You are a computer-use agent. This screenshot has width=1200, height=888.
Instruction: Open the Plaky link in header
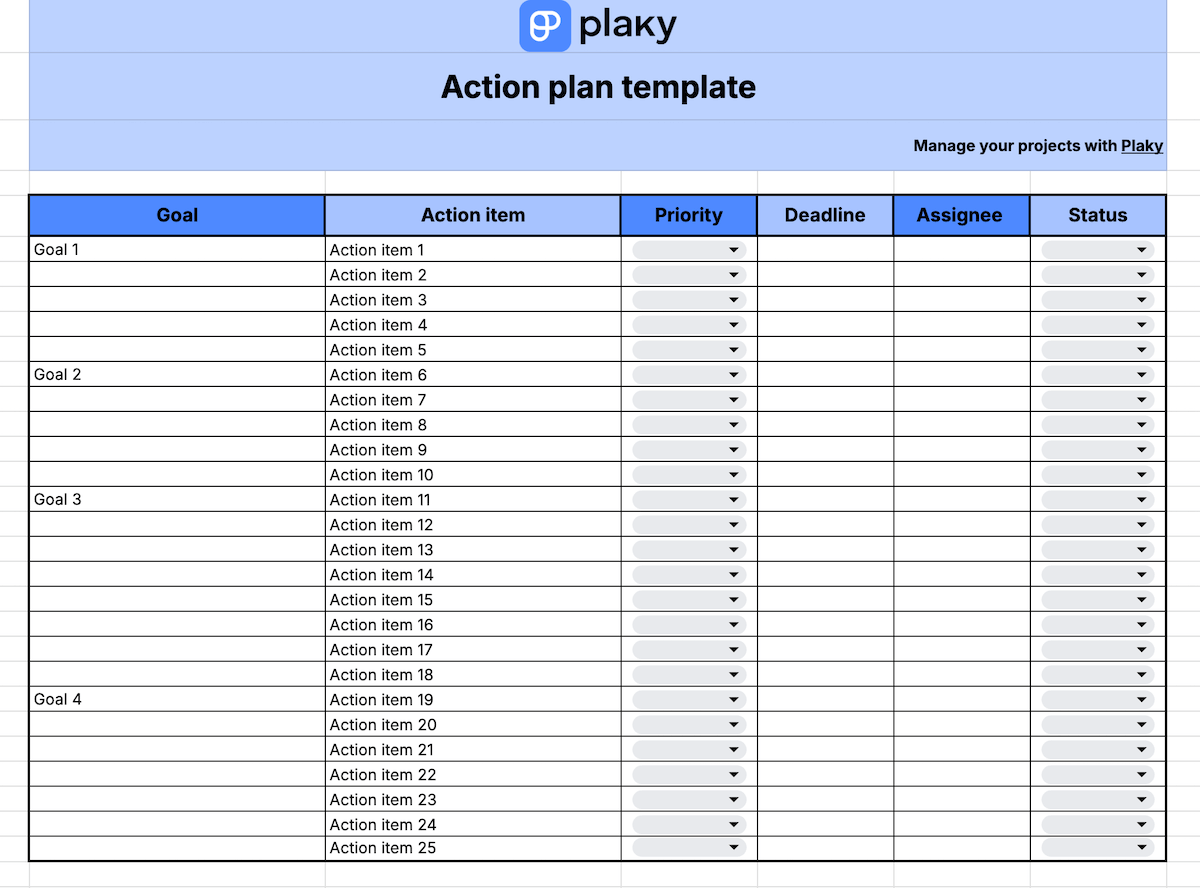1141,146
